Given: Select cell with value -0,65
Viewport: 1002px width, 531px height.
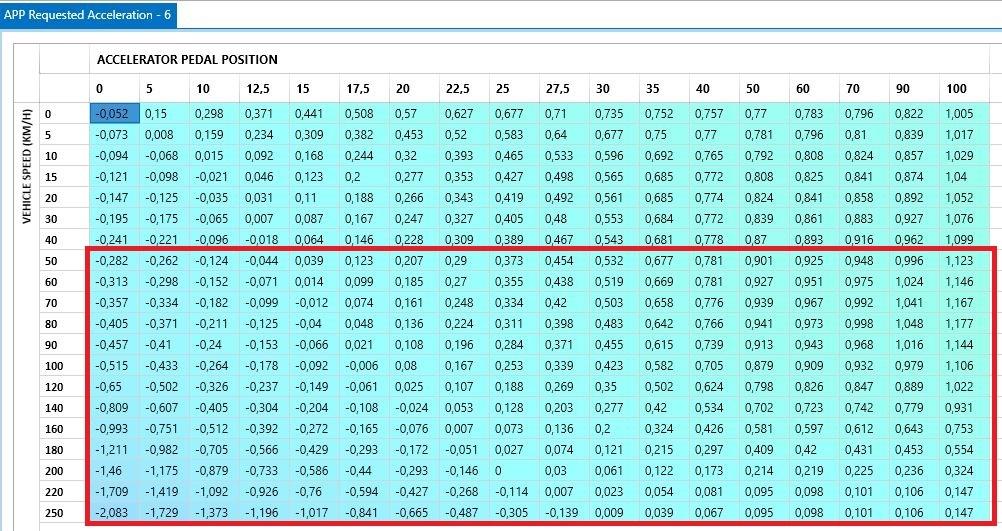Looking at the screenshot, I should 114,387.
